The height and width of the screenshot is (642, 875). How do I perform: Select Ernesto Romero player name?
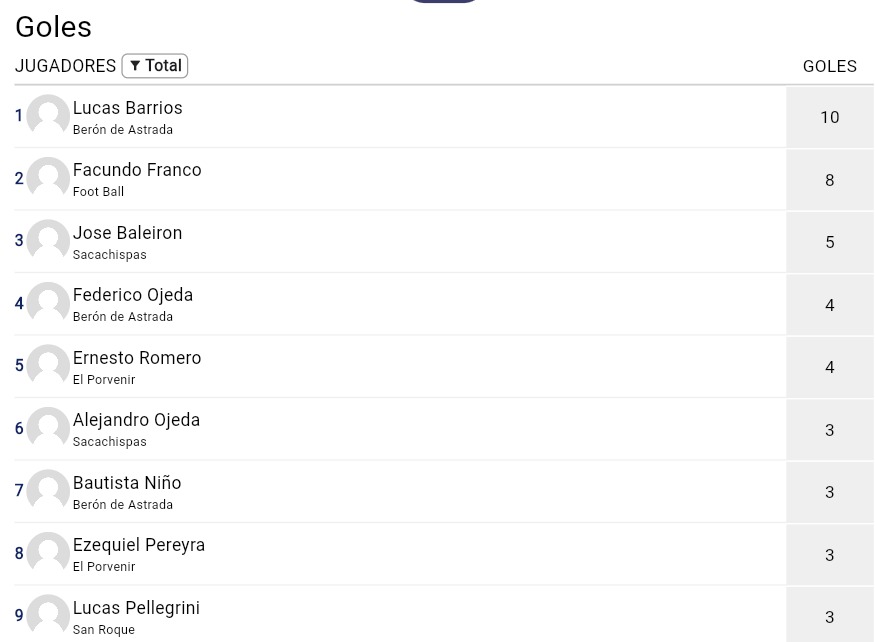pyautogui.click(x=136, y=358)
